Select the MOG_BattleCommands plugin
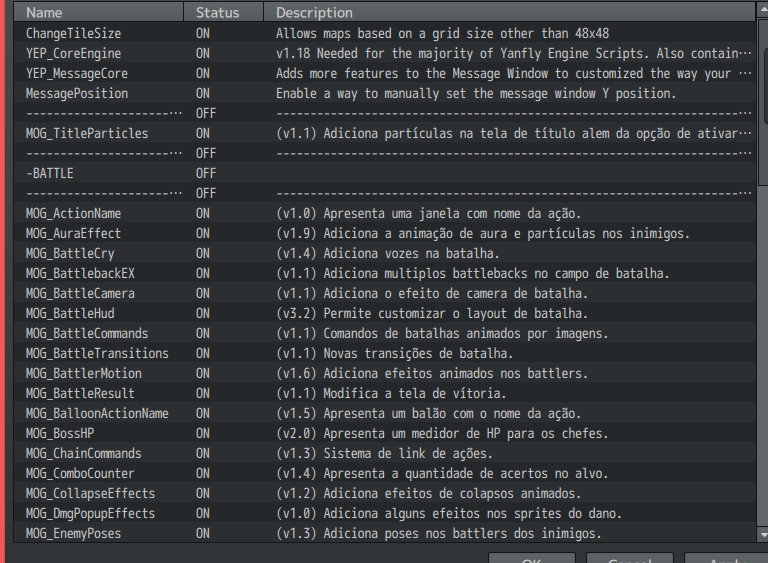The width and height of the screenshot is (768, 563). point(384,334)
